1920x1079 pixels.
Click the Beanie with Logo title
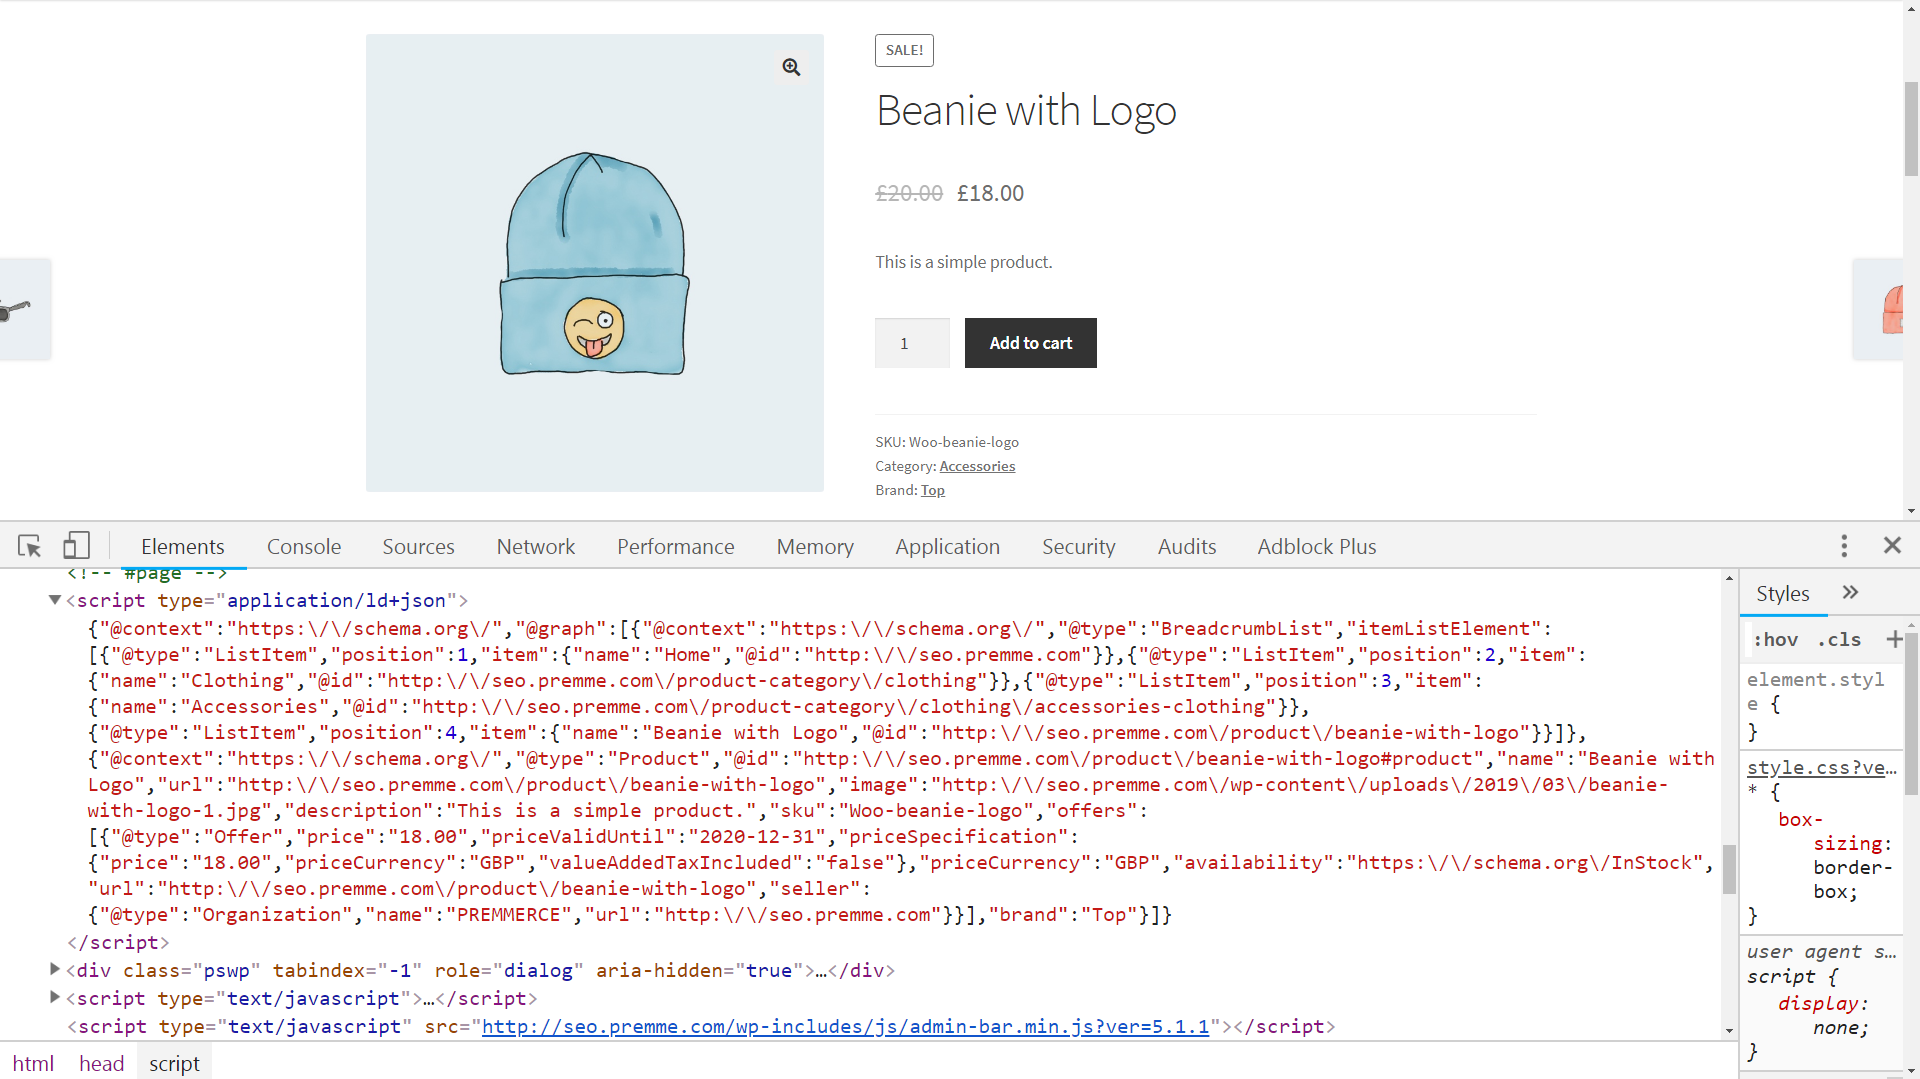pyautogui.click(x=1026, y=110)
